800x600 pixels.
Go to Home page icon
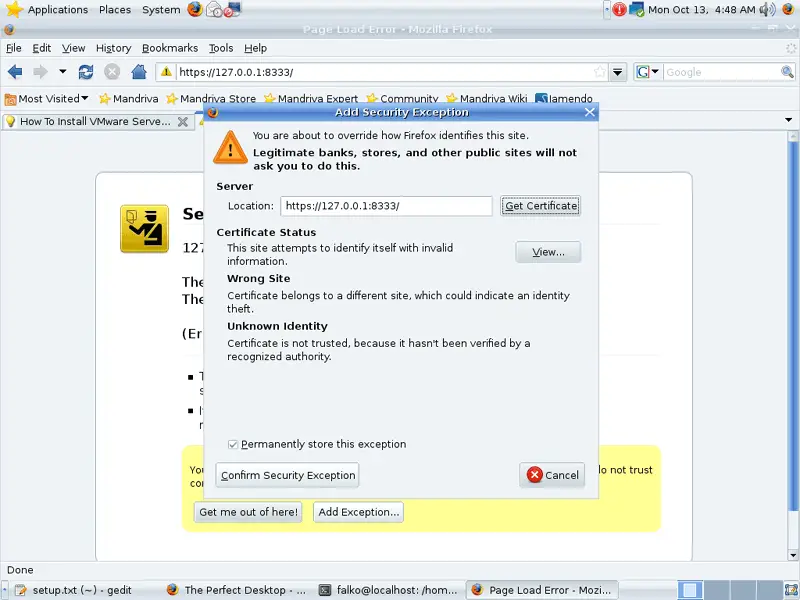[139, 72]
